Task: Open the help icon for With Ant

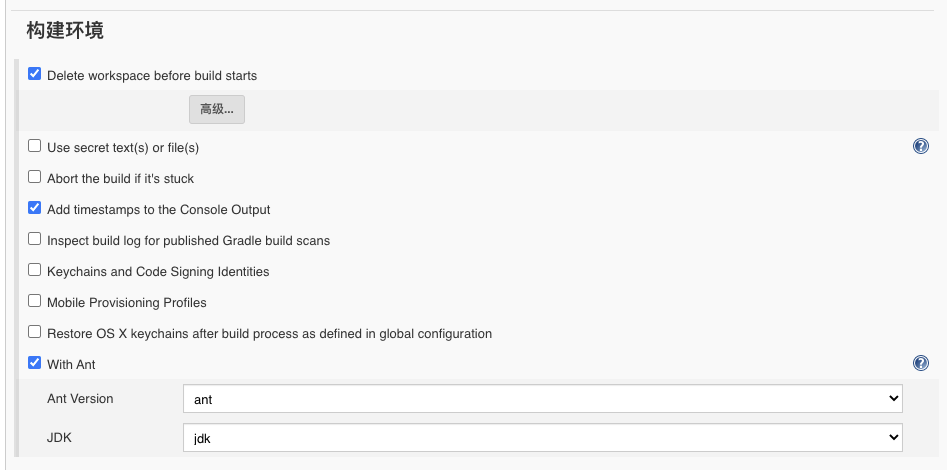Action: pyautogui.click(x=920, y=363)
